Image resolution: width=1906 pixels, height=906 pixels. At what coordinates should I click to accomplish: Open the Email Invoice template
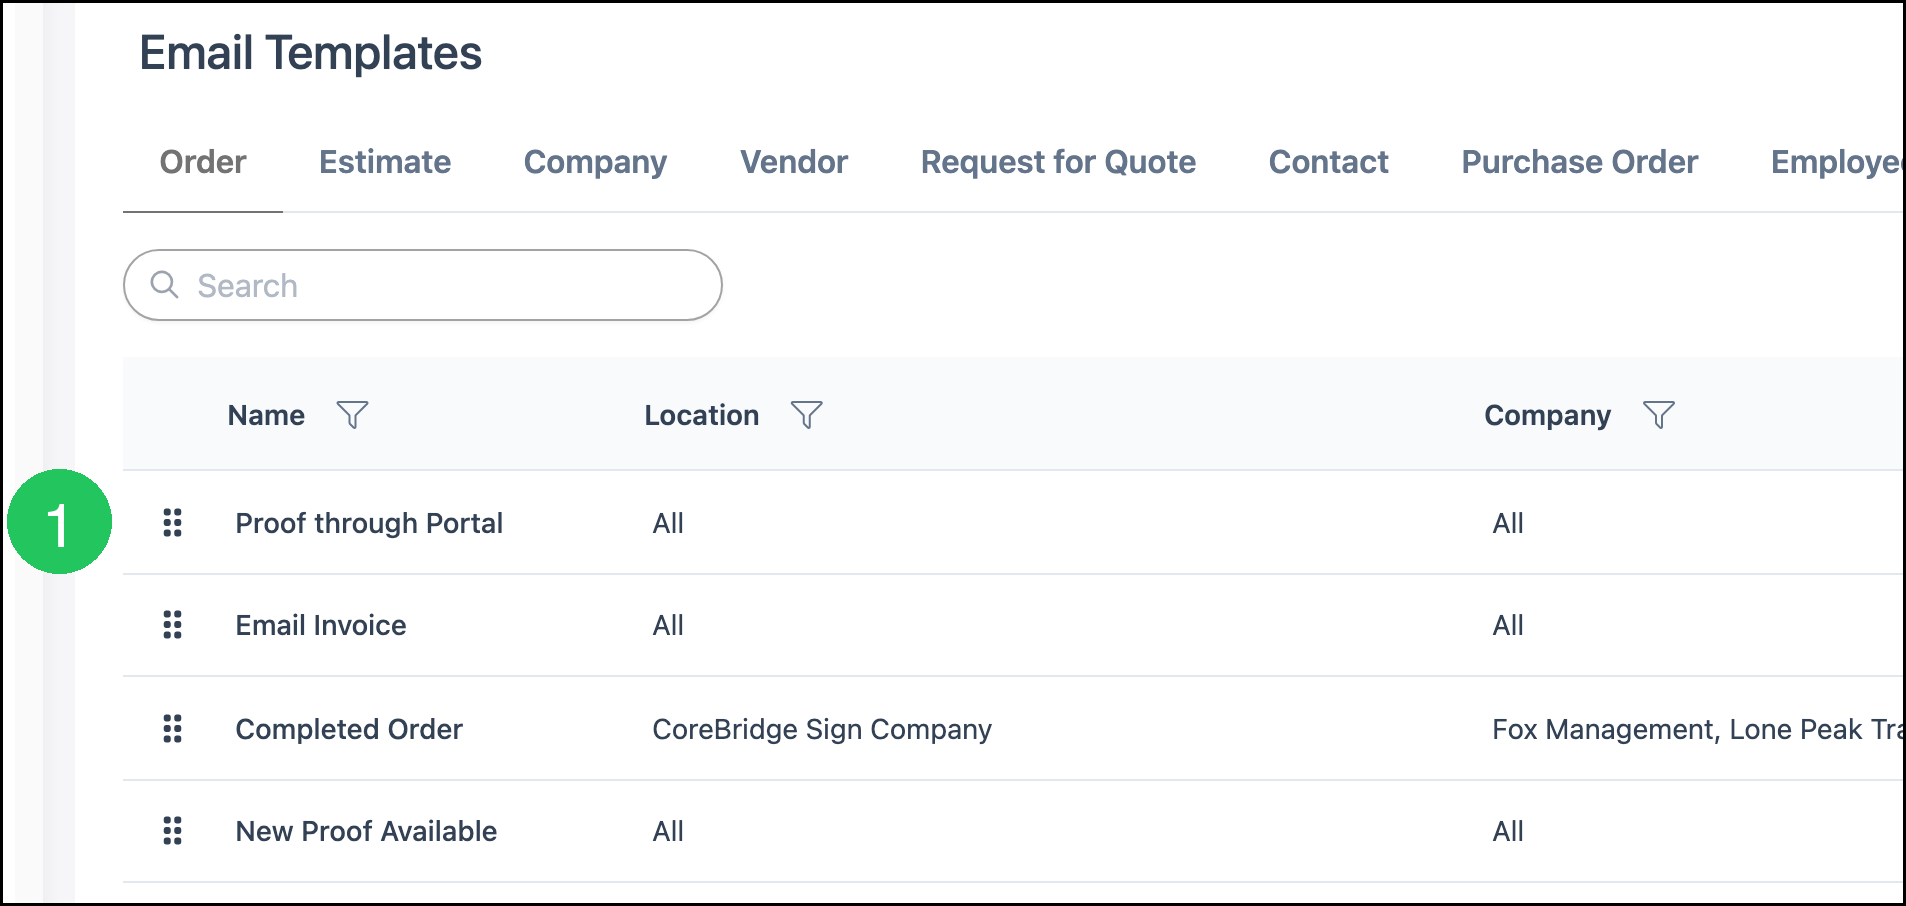[321, 625]
